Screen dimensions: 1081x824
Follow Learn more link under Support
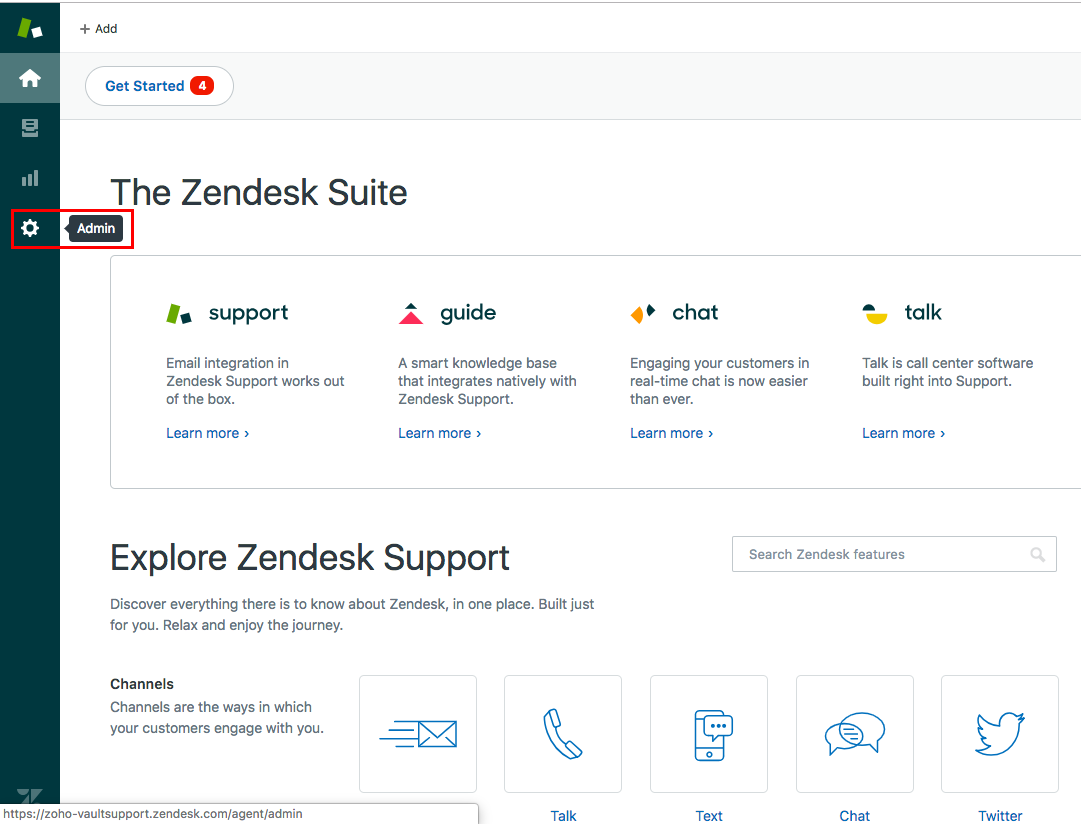[207, 433]
